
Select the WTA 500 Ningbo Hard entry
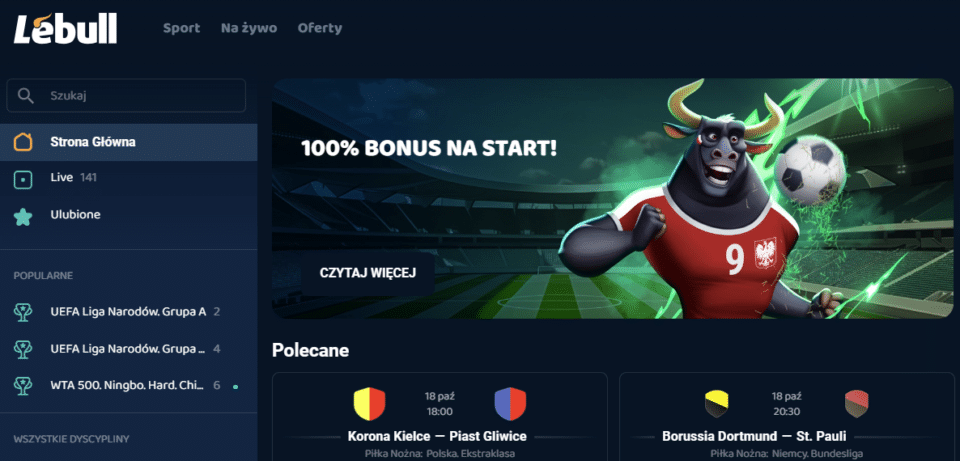pyautogui.click(x=129, y=386)
